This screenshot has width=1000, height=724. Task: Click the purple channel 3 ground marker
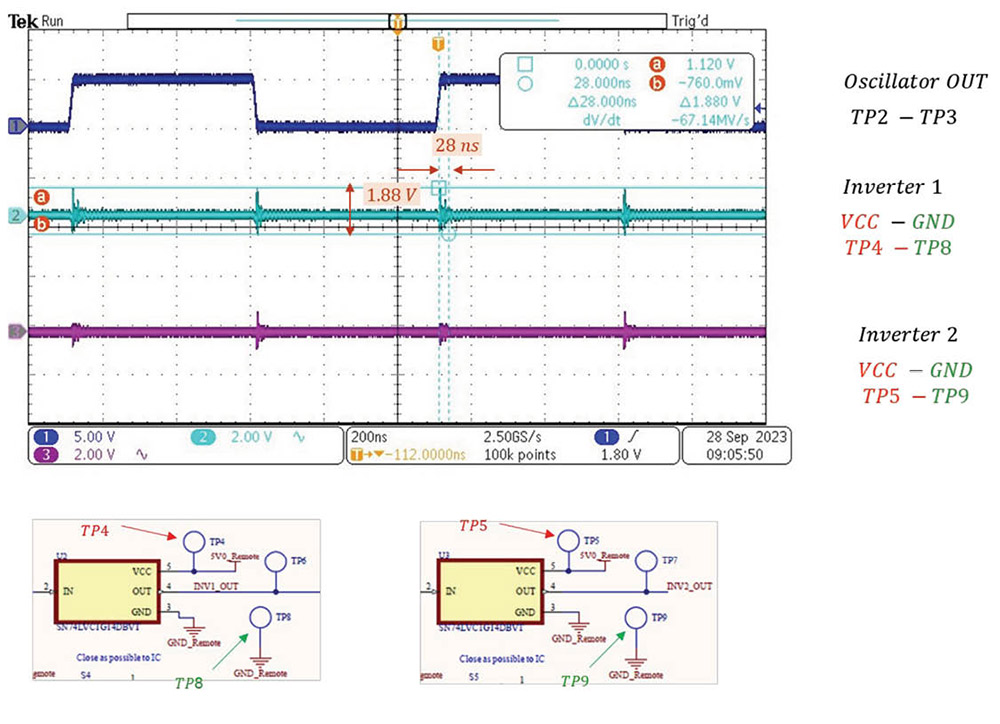[16, 331]
